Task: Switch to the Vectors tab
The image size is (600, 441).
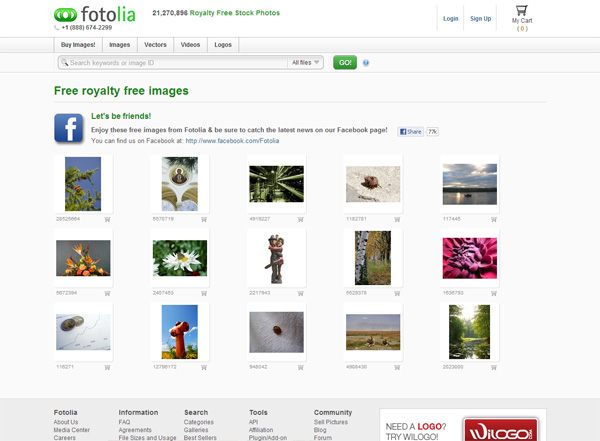Action: coord(155,45)
